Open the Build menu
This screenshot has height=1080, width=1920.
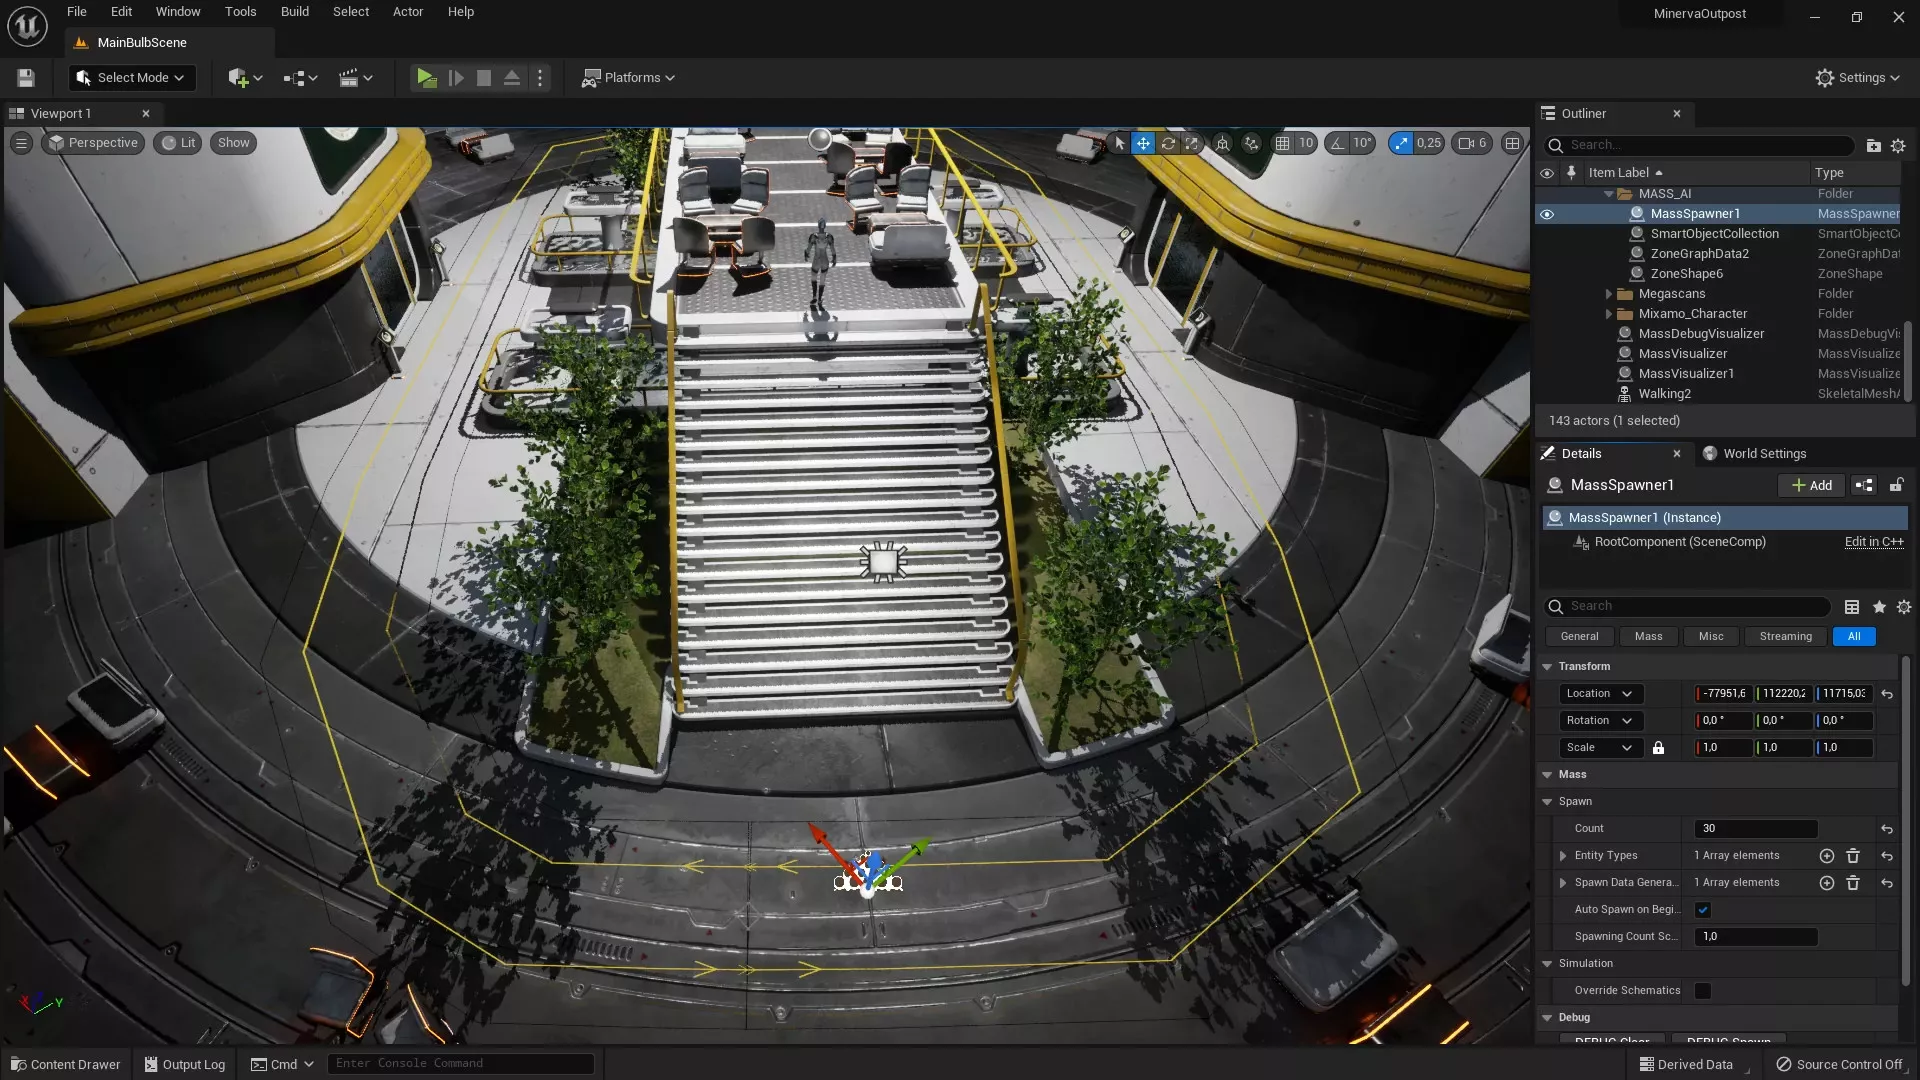(x=294, y=12)
